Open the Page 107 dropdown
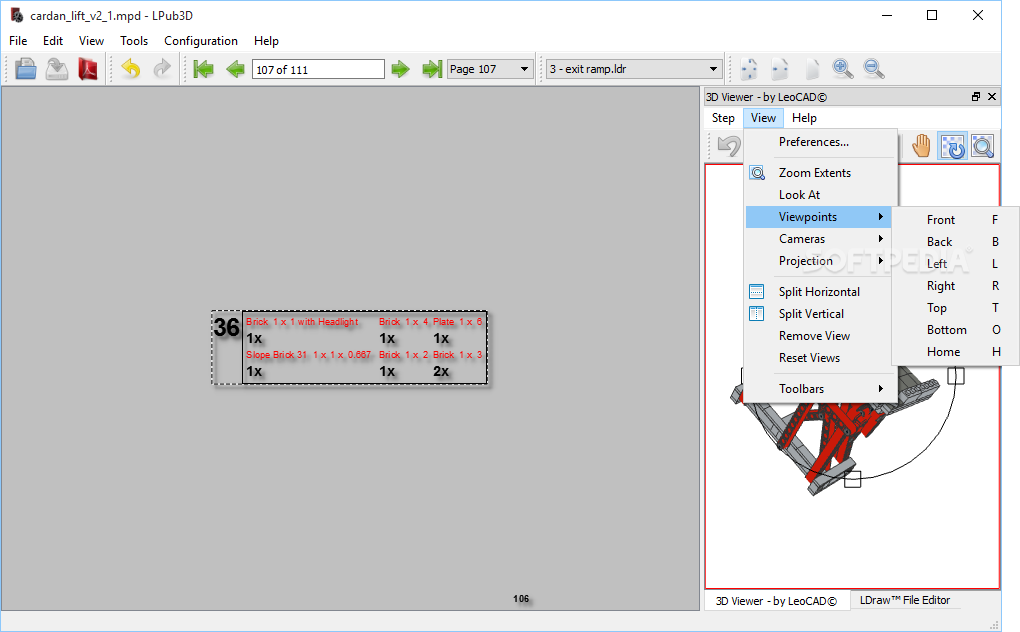1020x632 pixels. coord(490,69)
